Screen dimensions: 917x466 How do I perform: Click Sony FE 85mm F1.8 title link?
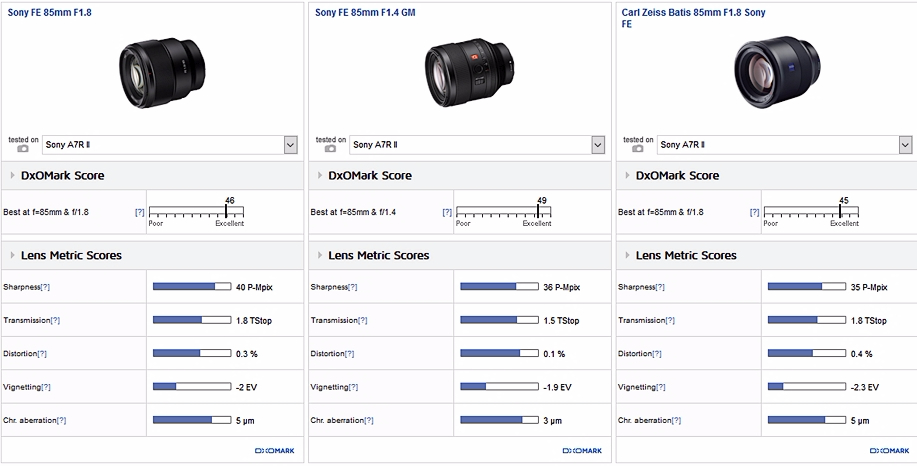(x=49, y=13)
